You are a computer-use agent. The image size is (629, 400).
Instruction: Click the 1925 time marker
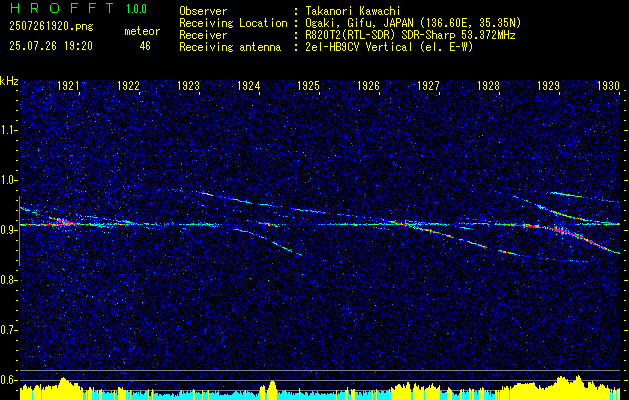click(308, 85)
